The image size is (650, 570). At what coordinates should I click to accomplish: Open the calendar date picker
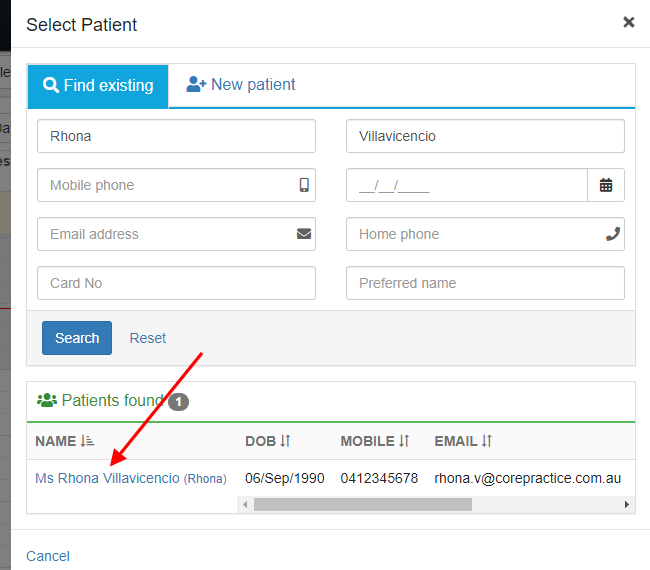pos(606,185)
